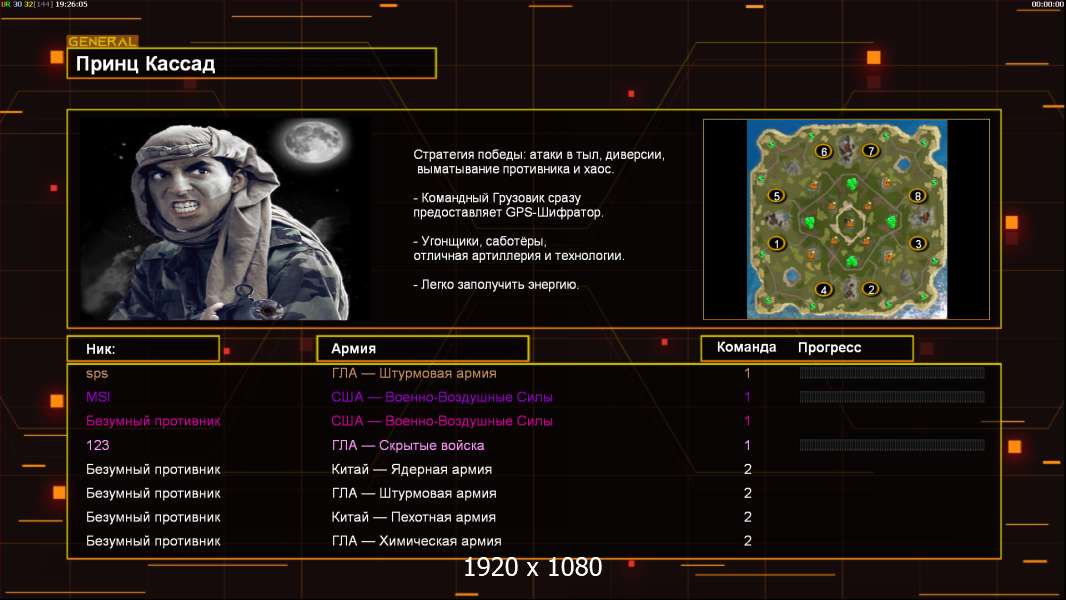This screenshot has width=1066, height=600.
Task: Click the "Прогресс" column header
Action: pyautogui.click(x=829, y=348)
